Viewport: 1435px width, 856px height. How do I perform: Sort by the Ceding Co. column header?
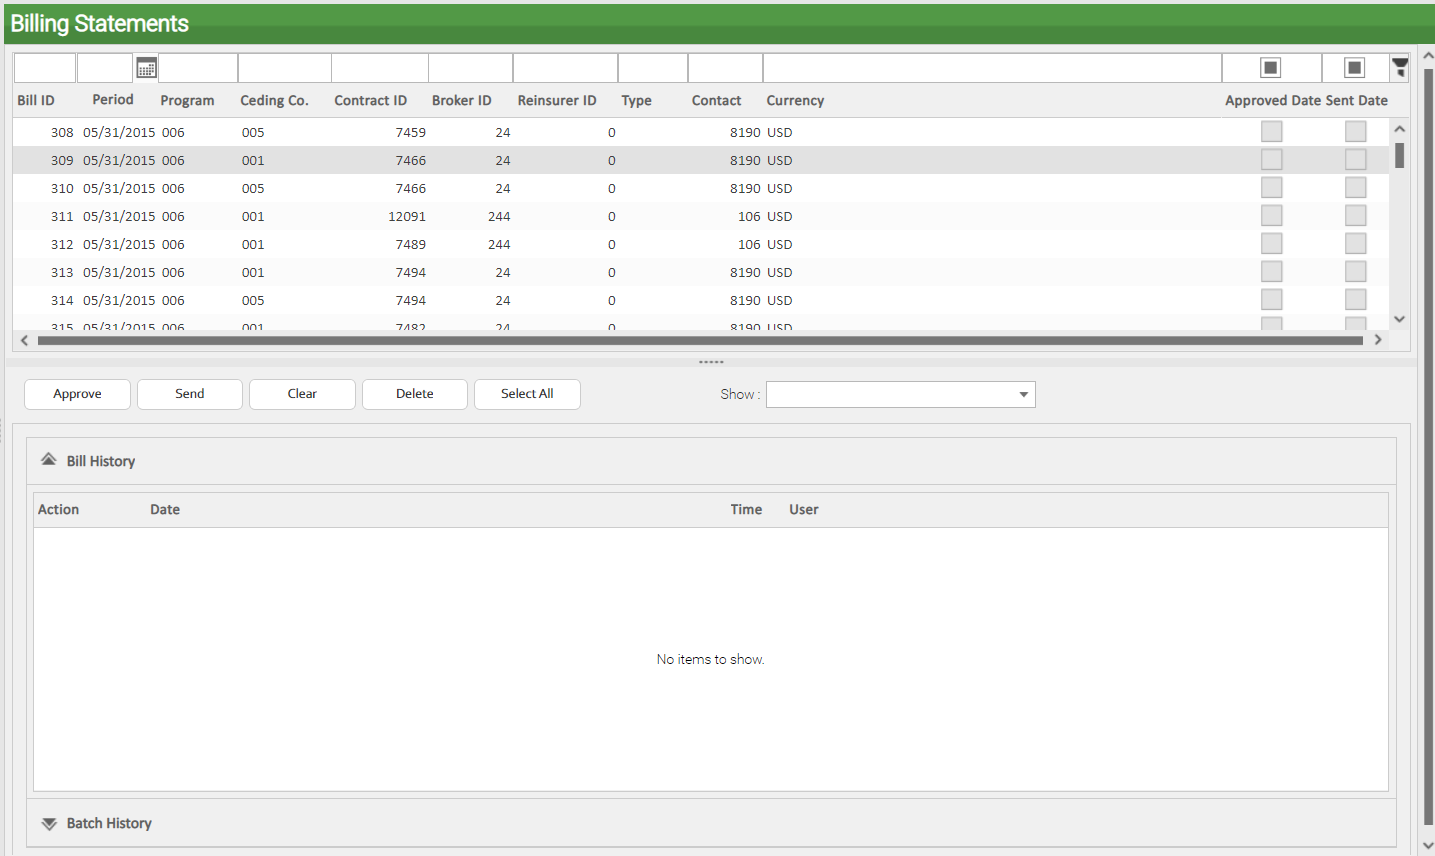click(274, 101)
